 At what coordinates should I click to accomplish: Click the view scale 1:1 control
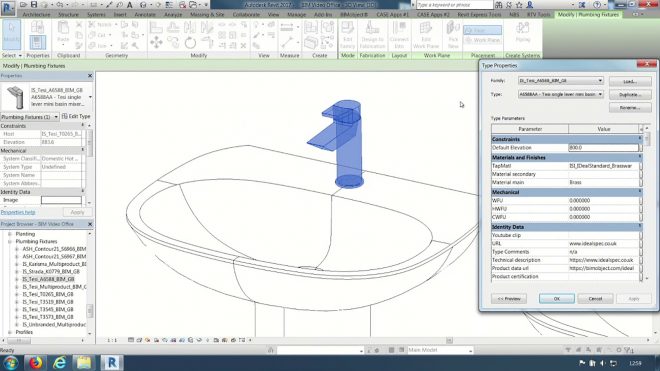[112, 340]
